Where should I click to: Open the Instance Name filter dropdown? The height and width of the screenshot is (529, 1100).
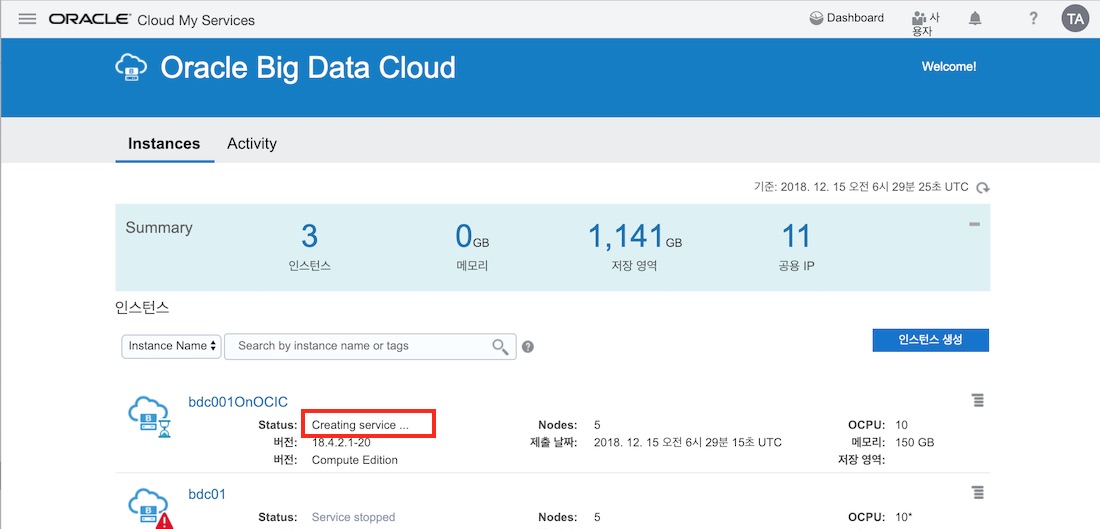coord(172,346)
